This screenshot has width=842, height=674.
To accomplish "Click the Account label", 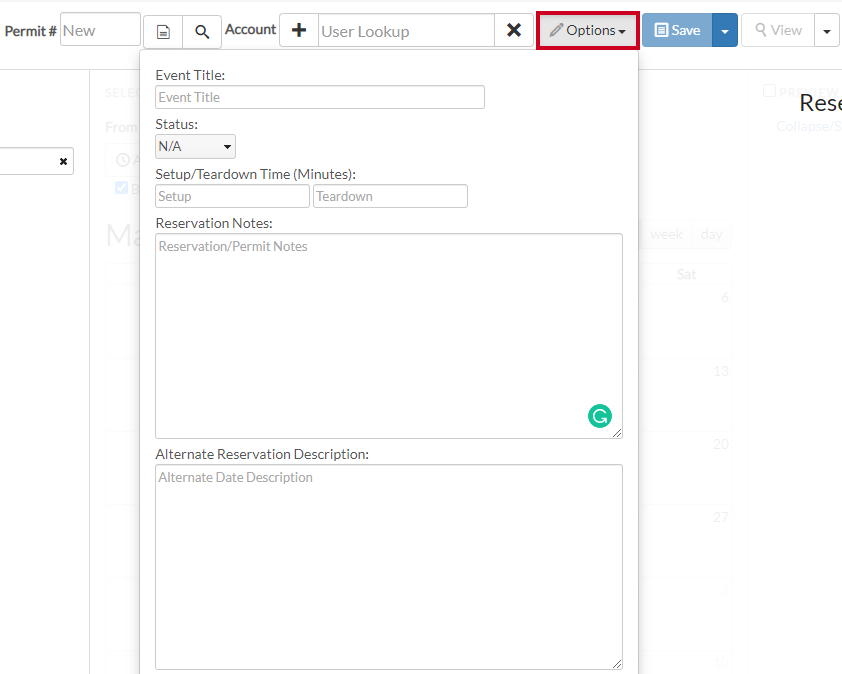I will tap(250, 29).
